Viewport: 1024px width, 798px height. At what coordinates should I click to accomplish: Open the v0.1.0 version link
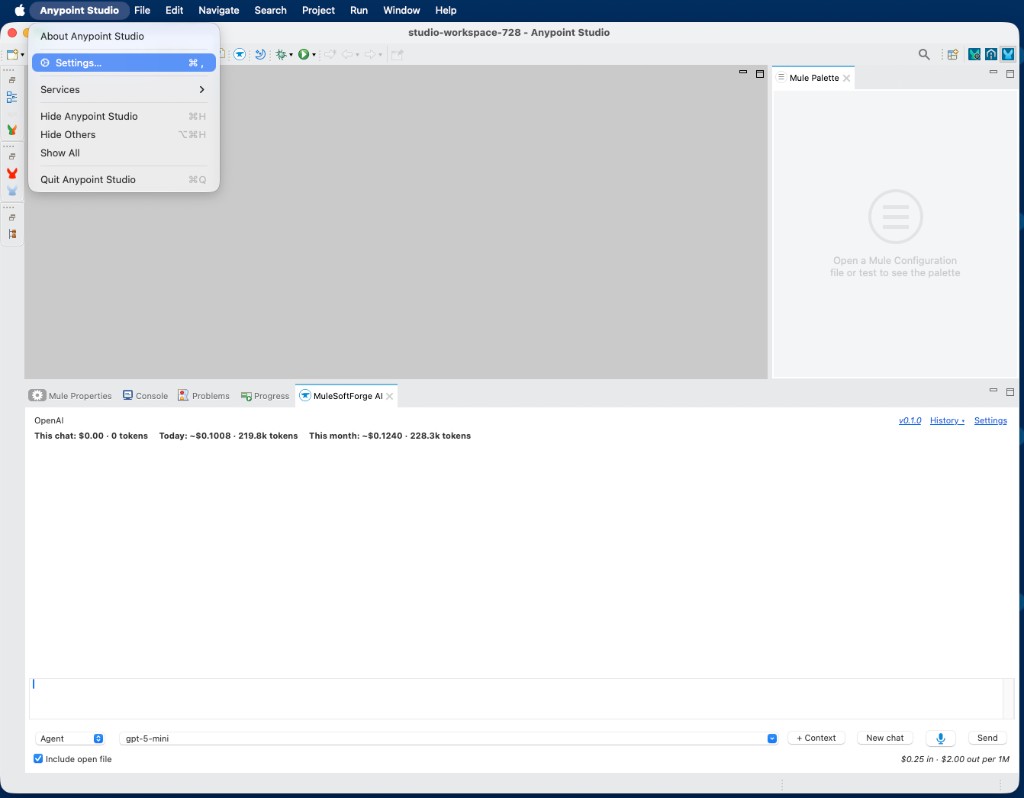click(910, 421)
